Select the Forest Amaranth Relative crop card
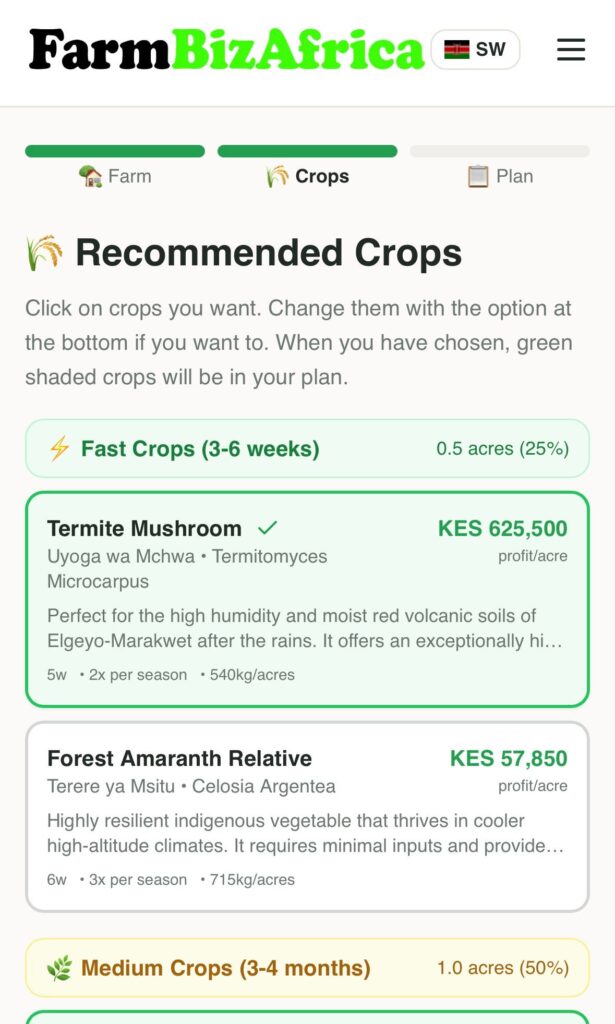Screen dimensions: 615x1024 [308, 816]
